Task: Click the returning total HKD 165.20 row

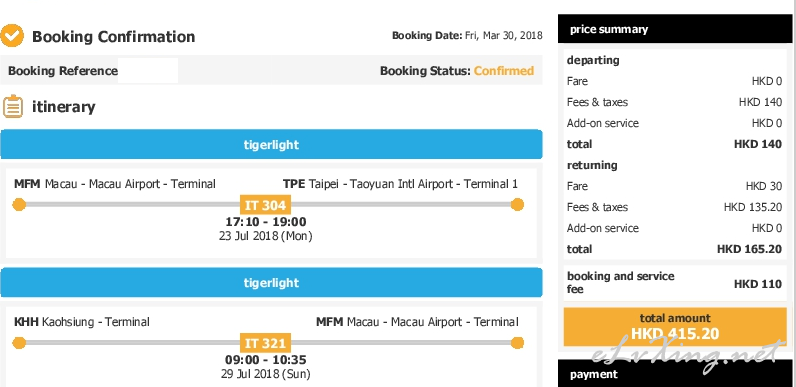Action: point(675,249)
